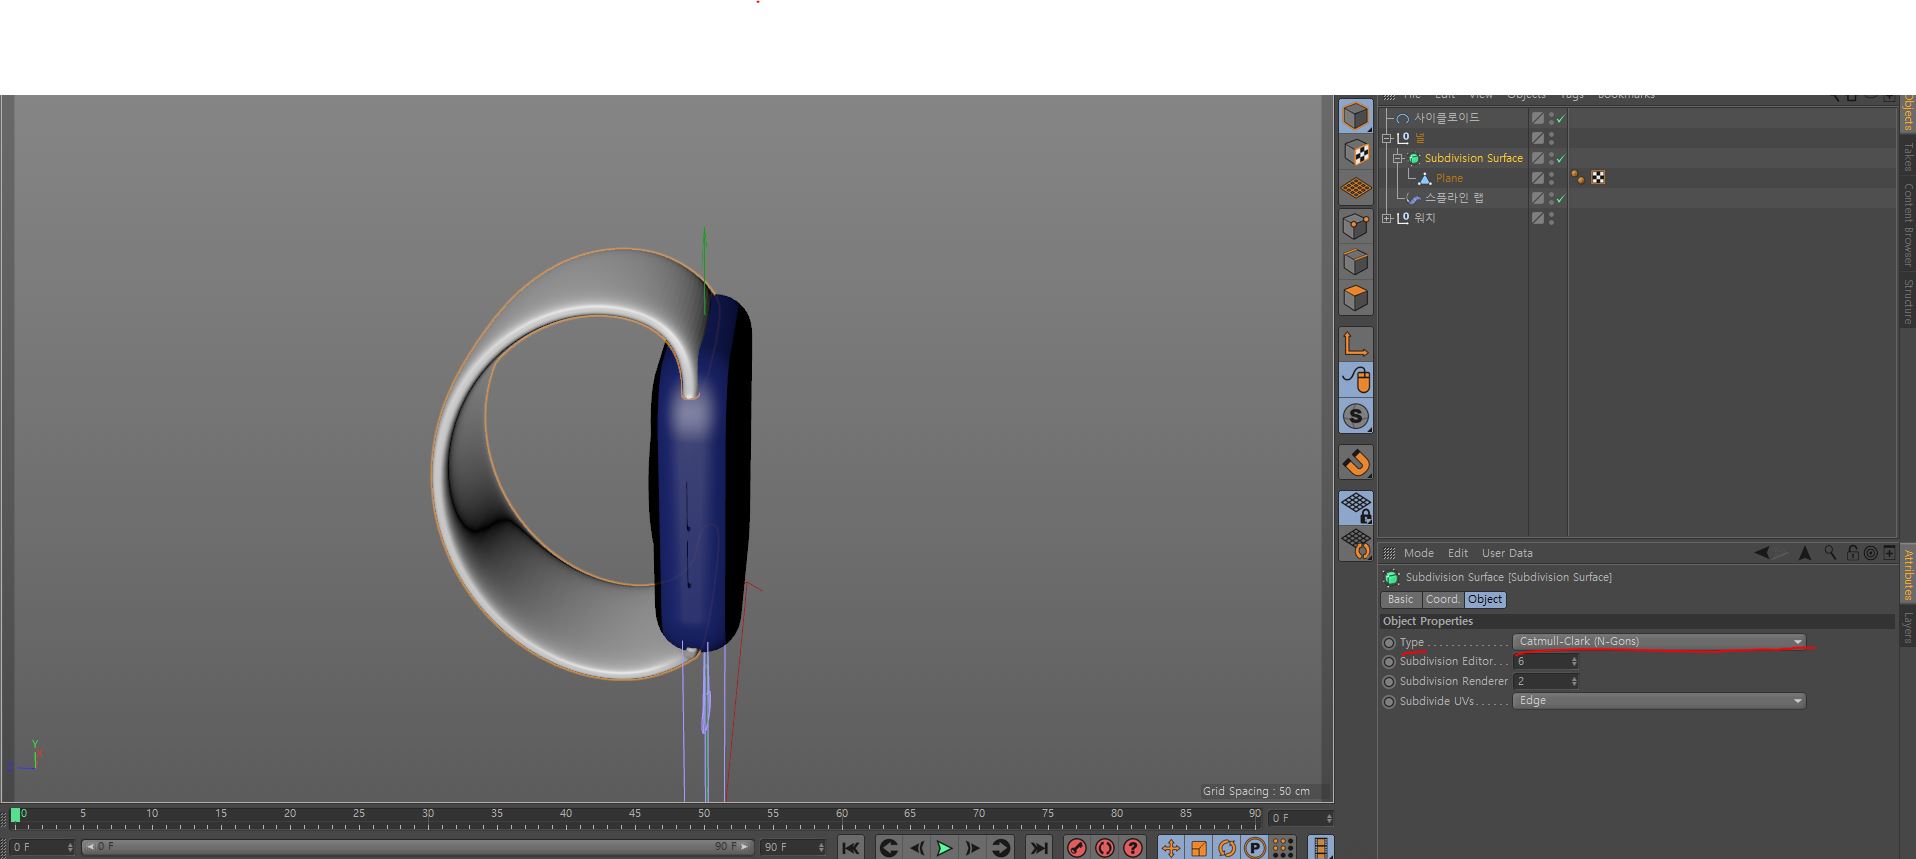Switch to the Coord. tab

[x=1442, y=599]
